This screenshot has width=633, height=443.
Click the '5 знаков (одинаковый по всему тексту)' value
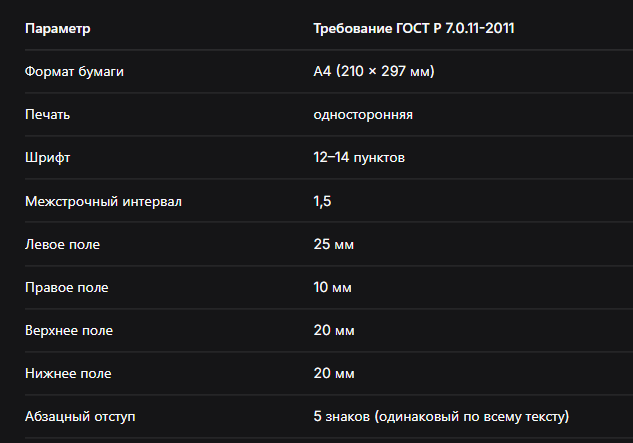[441, 416]
